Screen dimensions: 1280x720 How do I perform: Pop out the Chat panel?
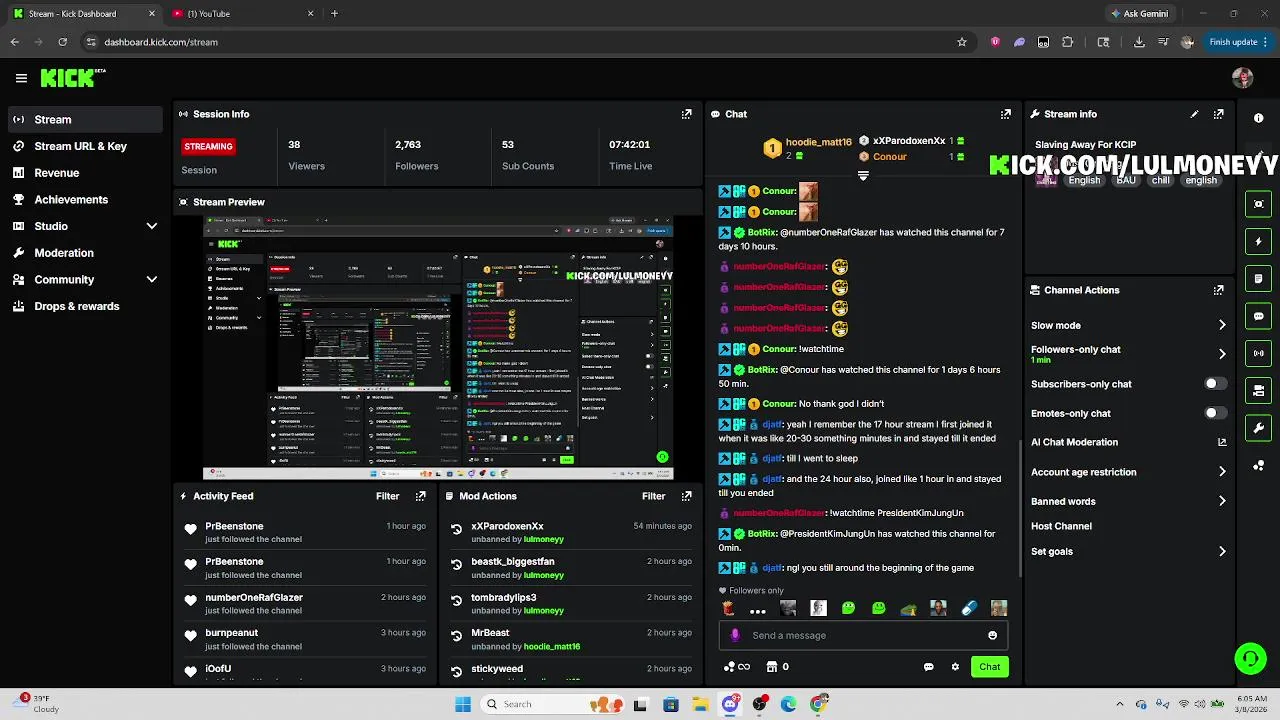[x=1006, y=114]
